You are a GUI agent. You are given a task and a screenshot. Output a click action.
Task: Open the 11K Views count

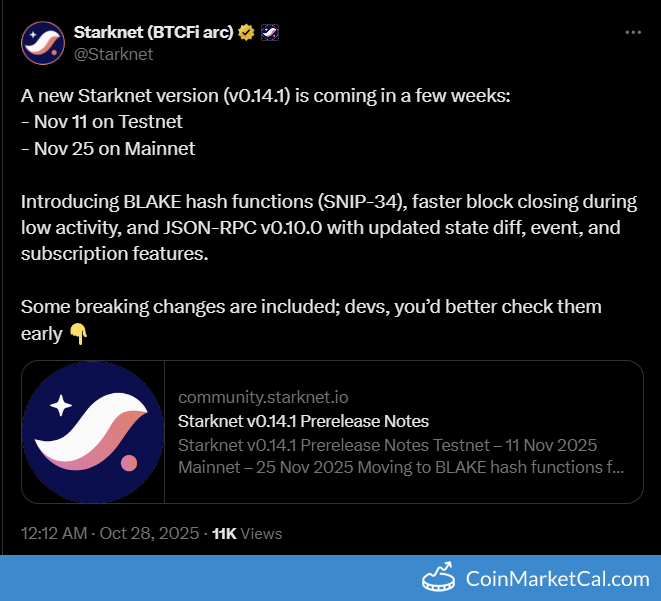pyautogui.click(x=247, y=534)
